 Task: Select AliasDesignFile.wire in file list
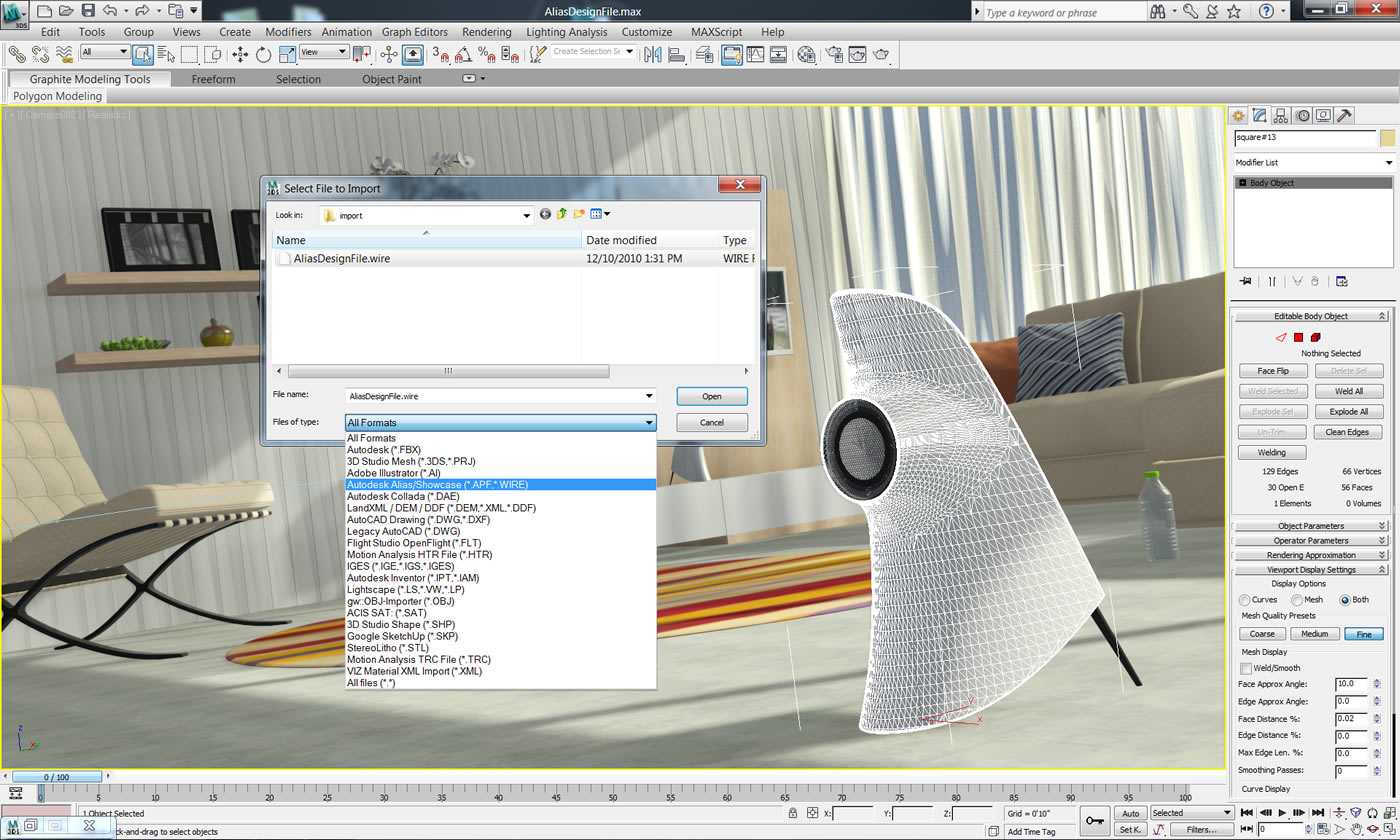tap(342, 258)
